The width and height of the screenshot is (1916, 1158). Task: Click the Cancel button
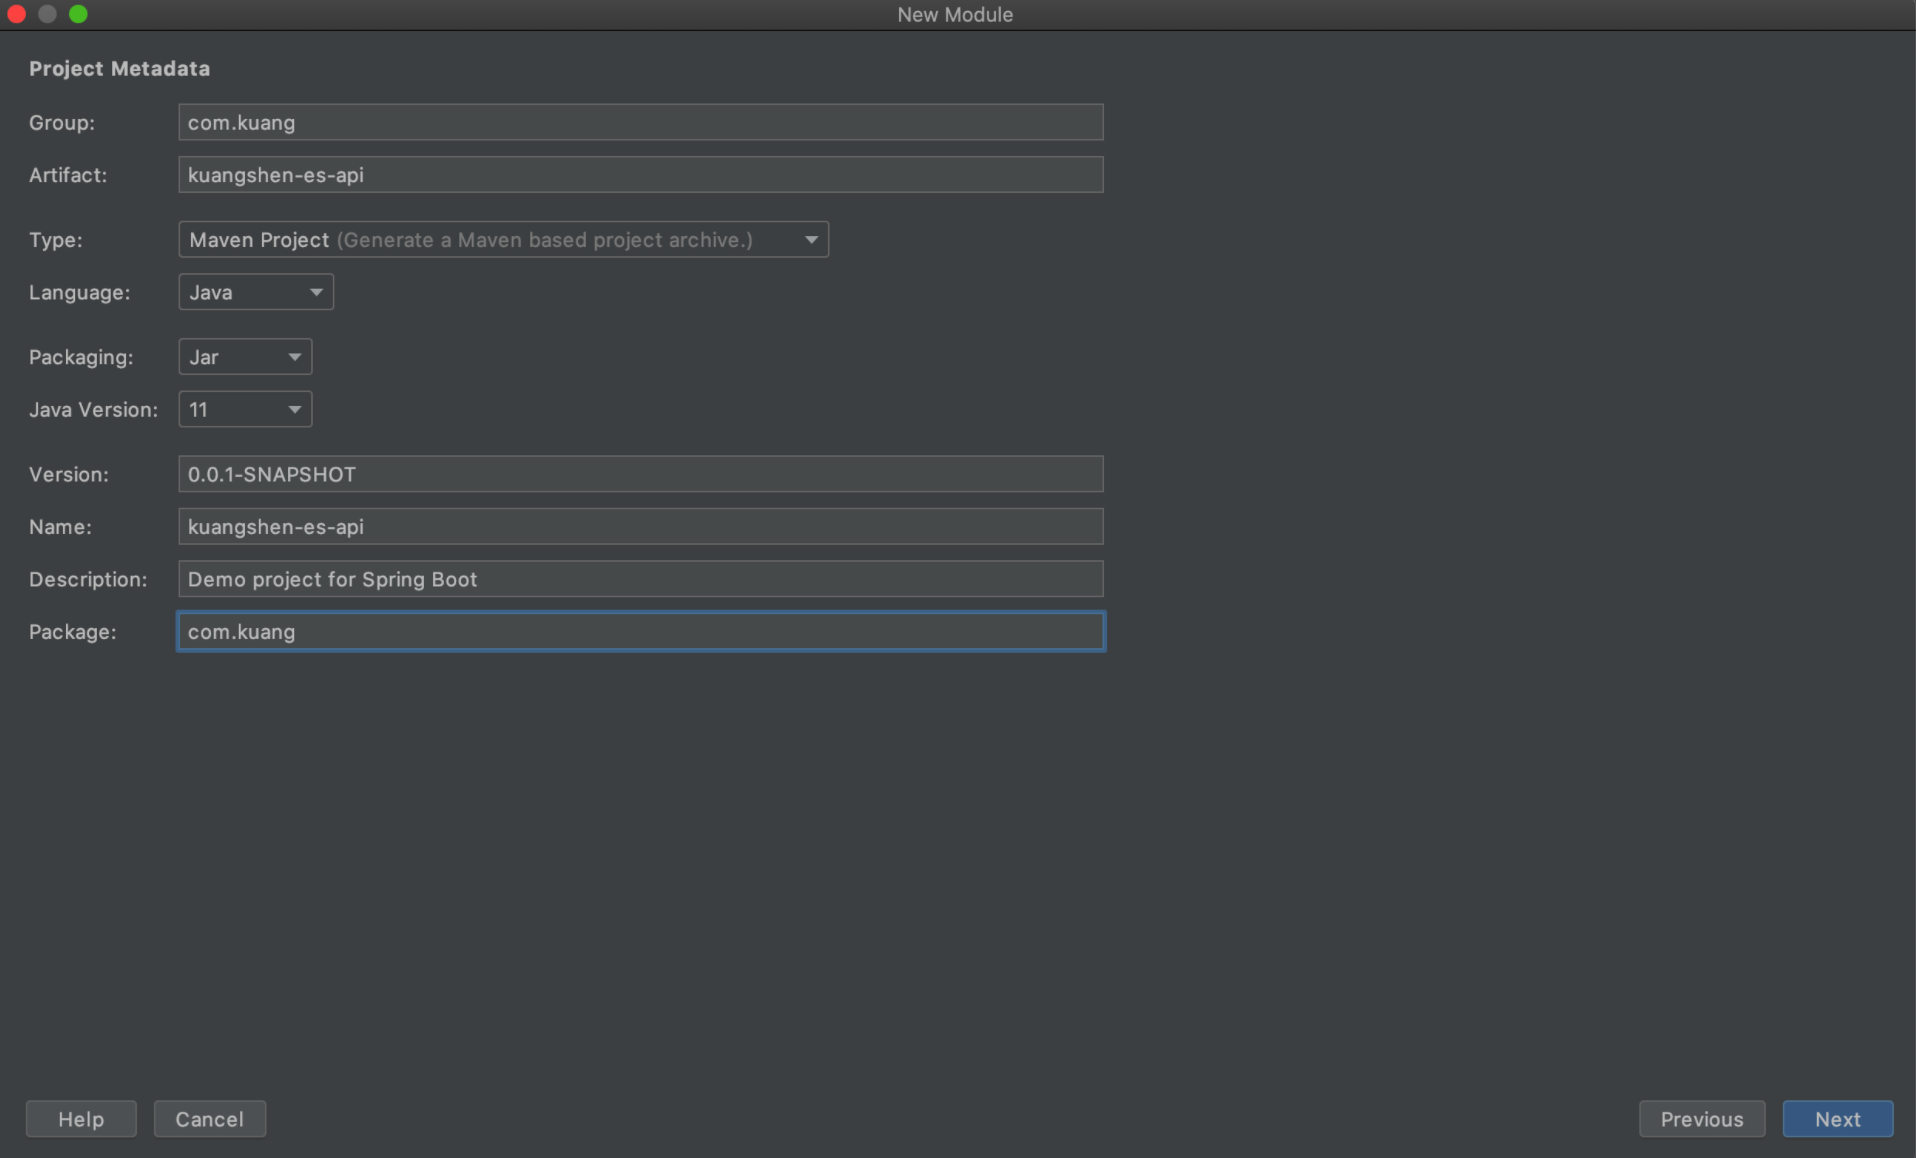[210, 1119]
